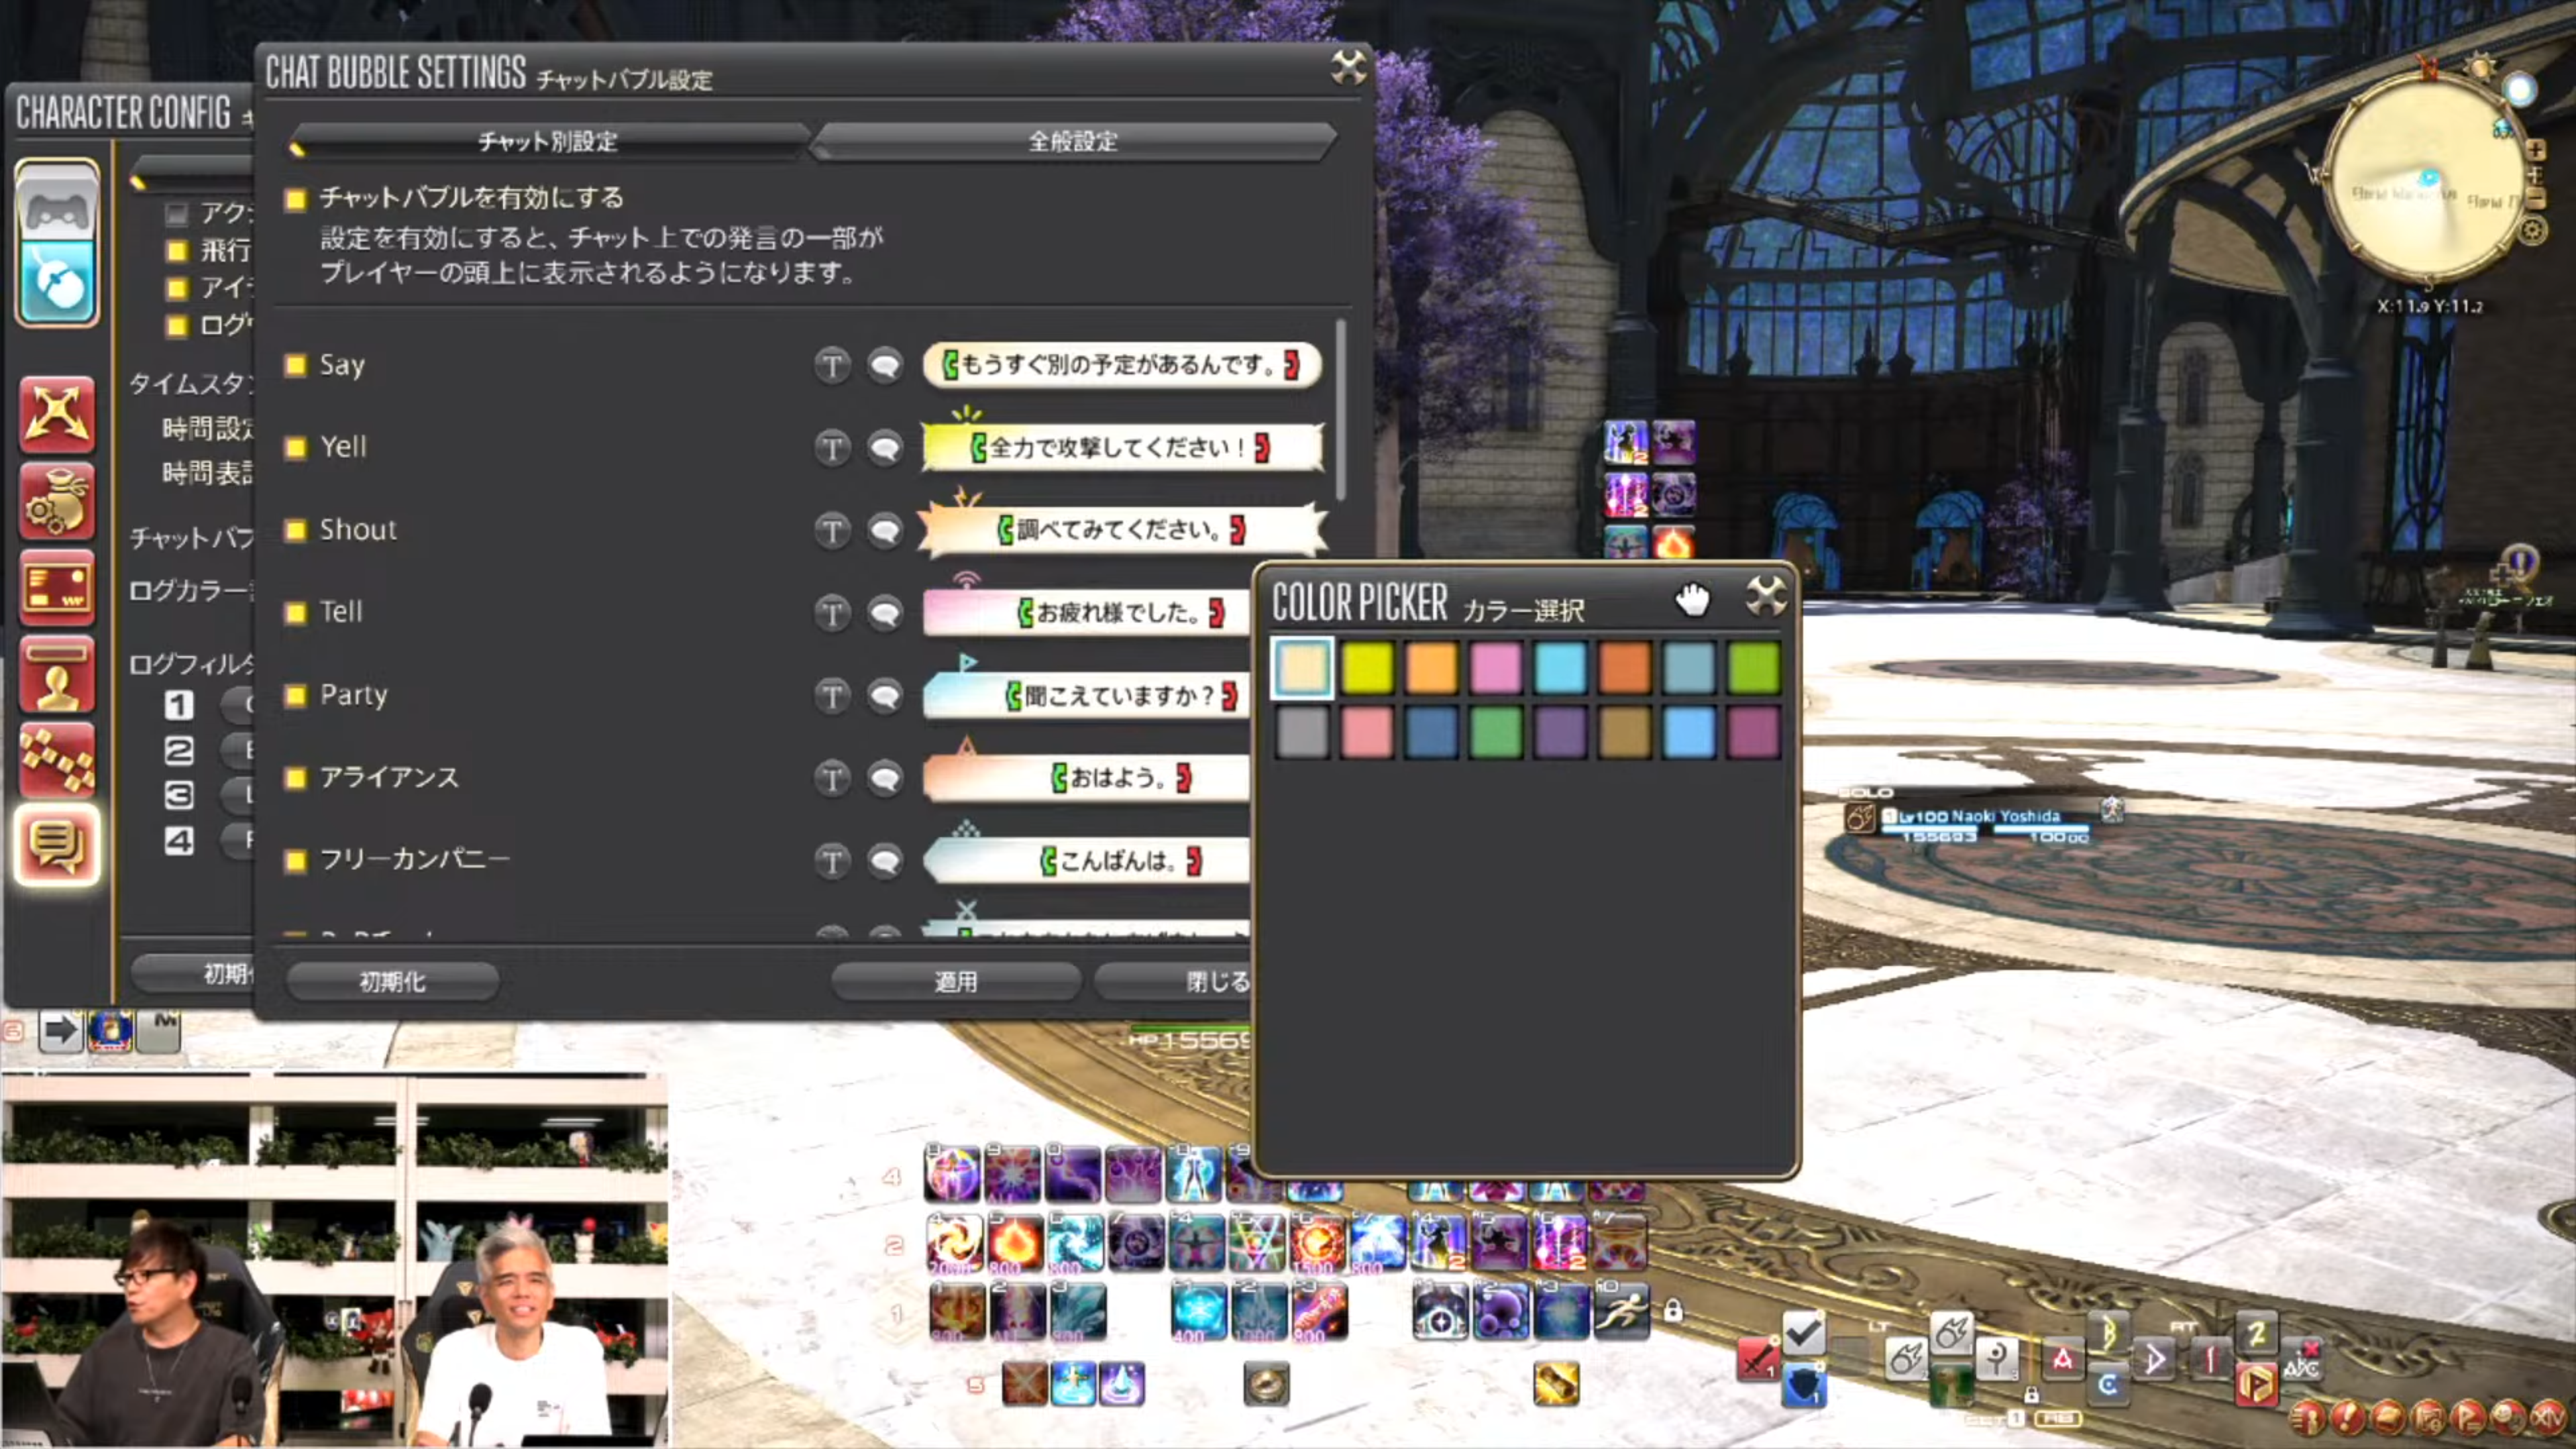The height and width of the screenshot is (1449, 2576).
Task: Select the yellow color swatch
Action: coord(1367,667)
